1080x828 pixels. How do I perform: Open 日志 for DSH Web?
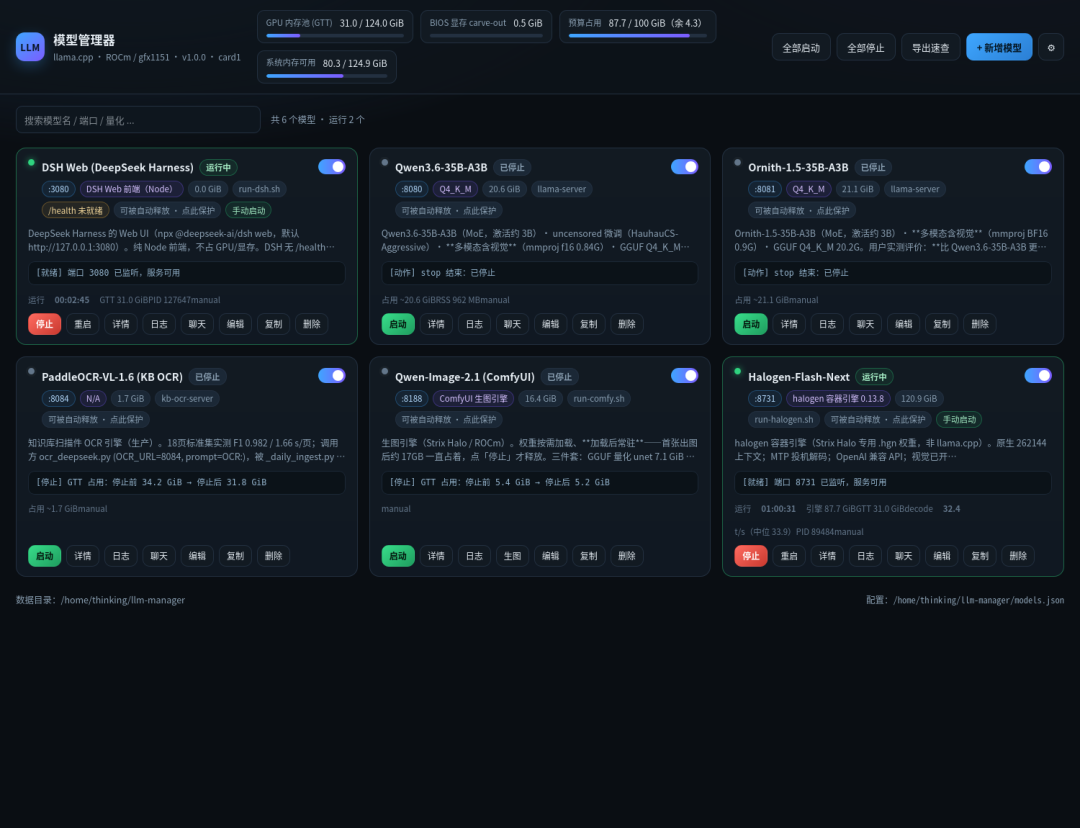click(159, 324)
